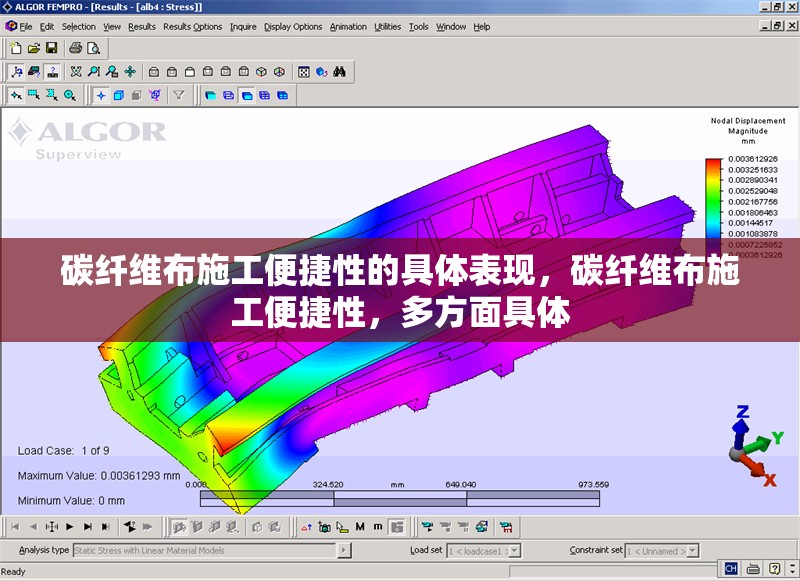The height and width of the screenshot is (581, 800).
Task: Activate the zoom window area tool
Action: tap(112, 72)
